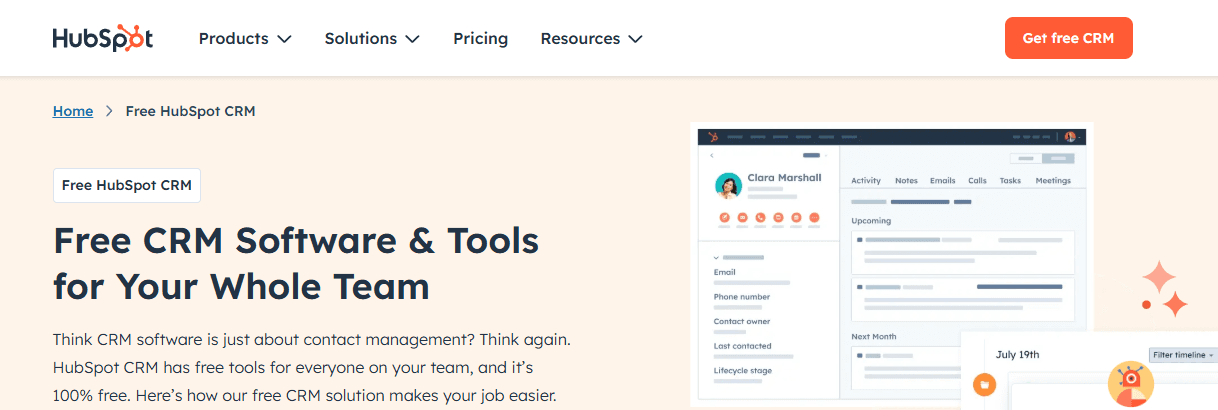Click the Free HubSpot CRM badge label
The image size is (1218, 410).
click(x=127, y=185)
